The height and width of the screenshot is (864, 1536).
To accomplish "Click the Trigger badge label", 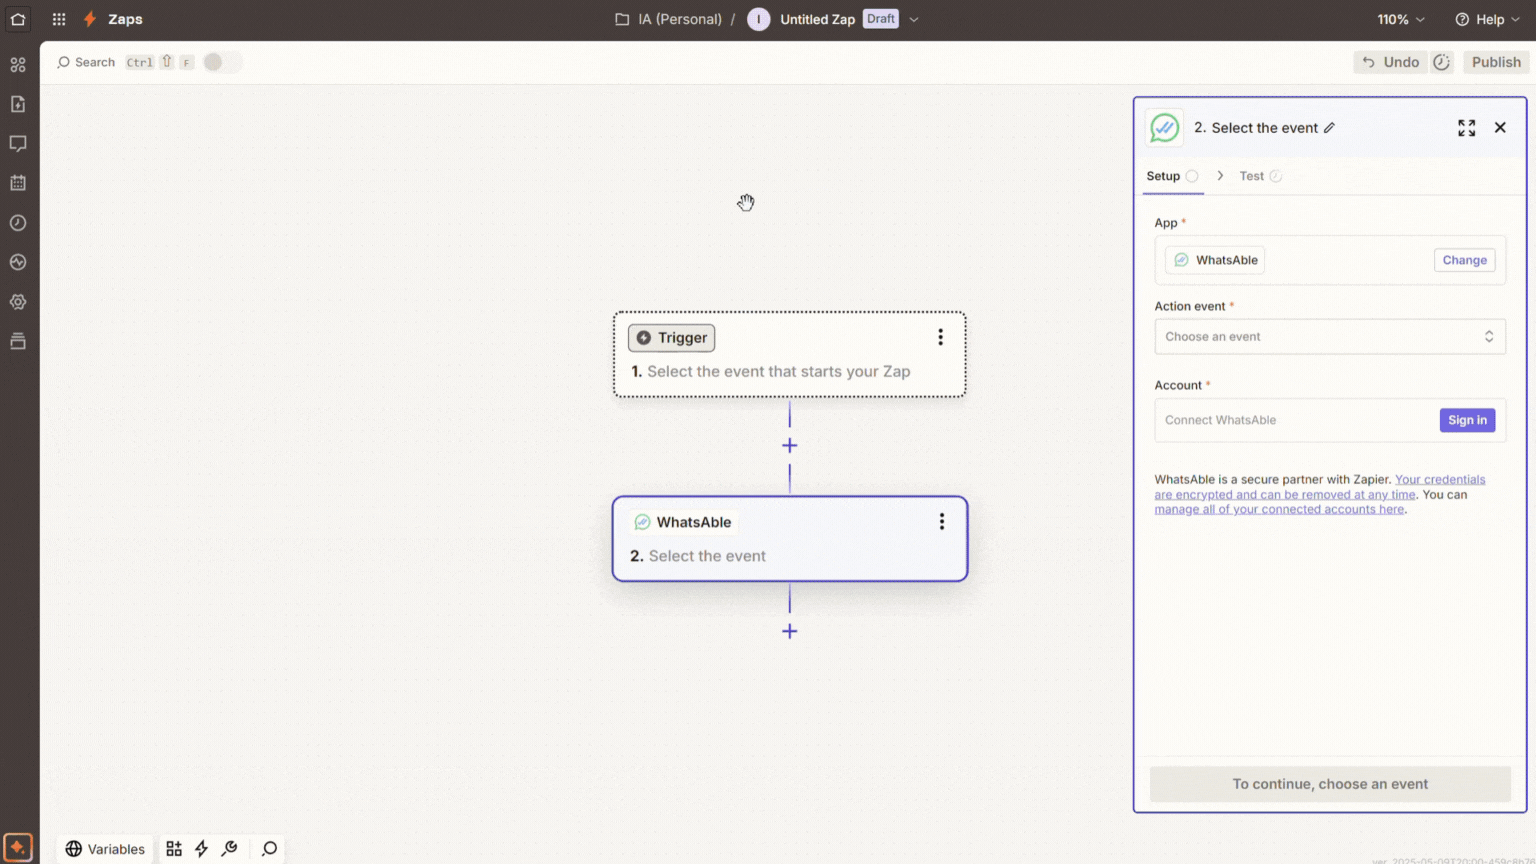I will click(671, 338).
